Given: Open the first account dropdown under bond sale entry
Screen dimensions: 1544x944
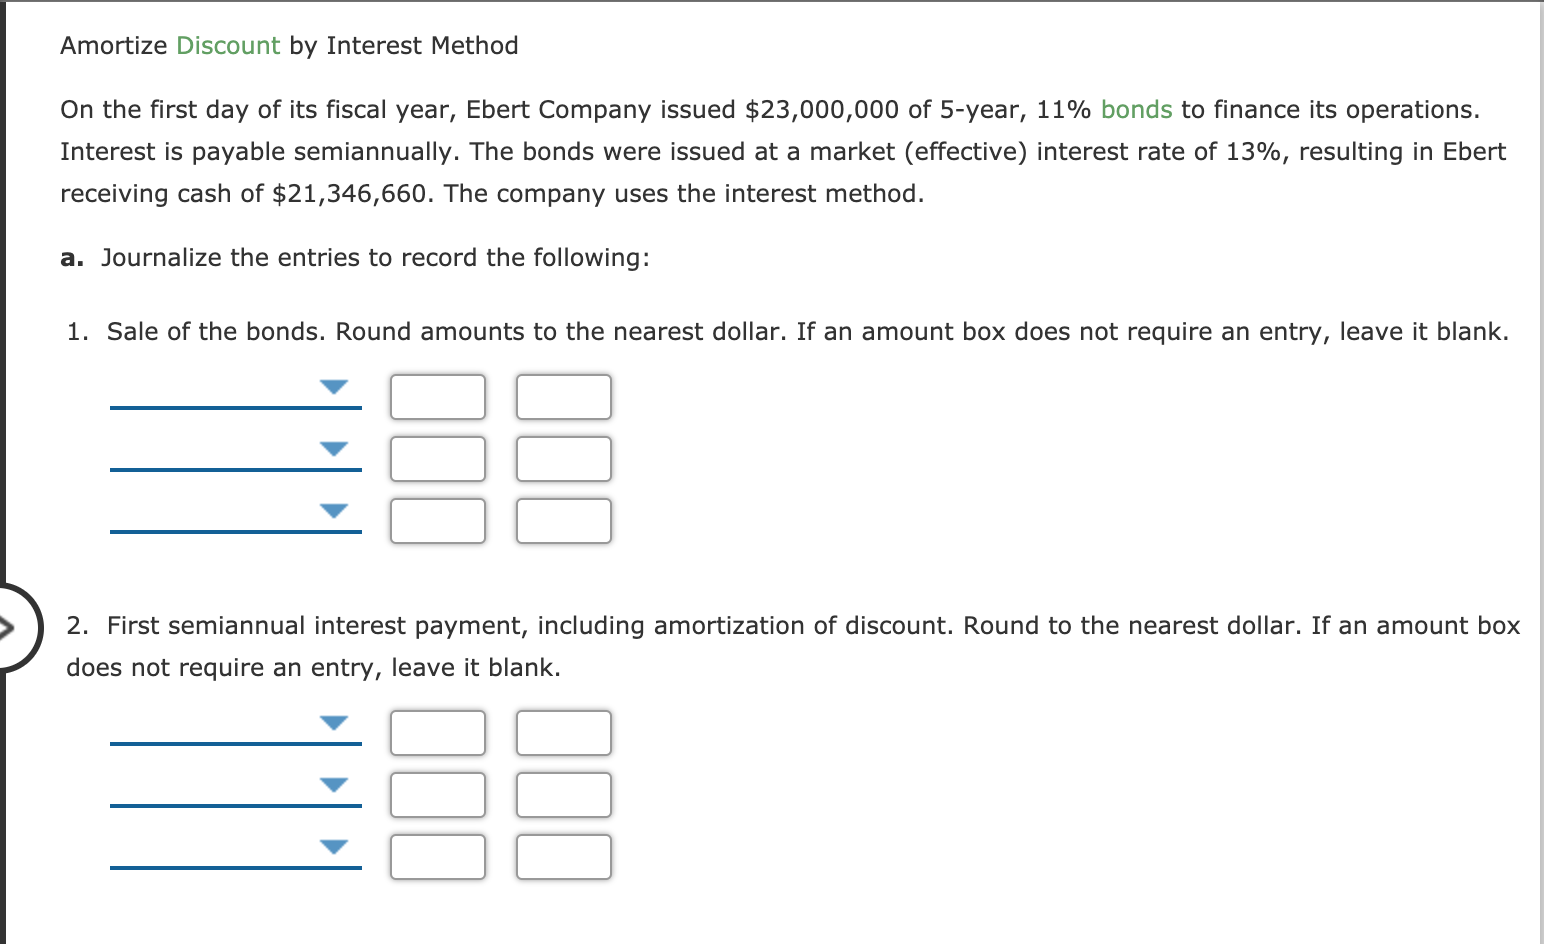Looking at the screenshot, I should pyautogui.click(x=333, y=388).
